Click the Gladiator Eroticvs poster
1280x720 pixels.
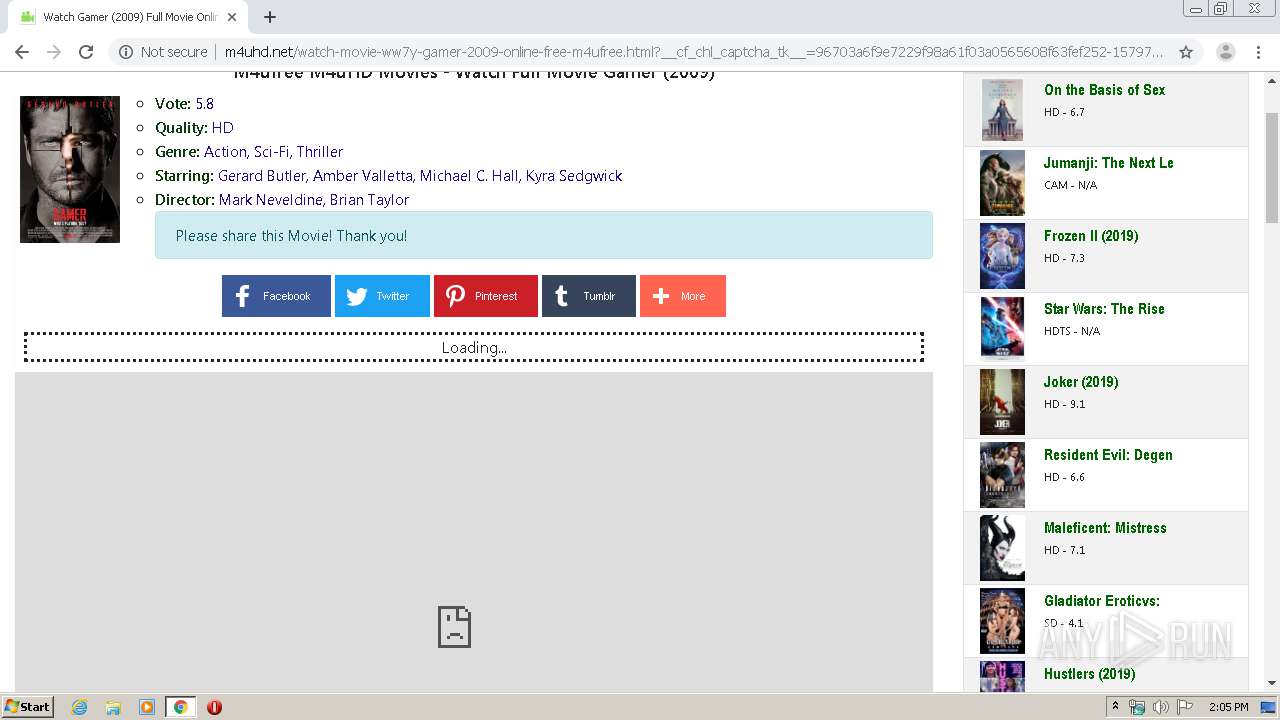click(1002, 621)
